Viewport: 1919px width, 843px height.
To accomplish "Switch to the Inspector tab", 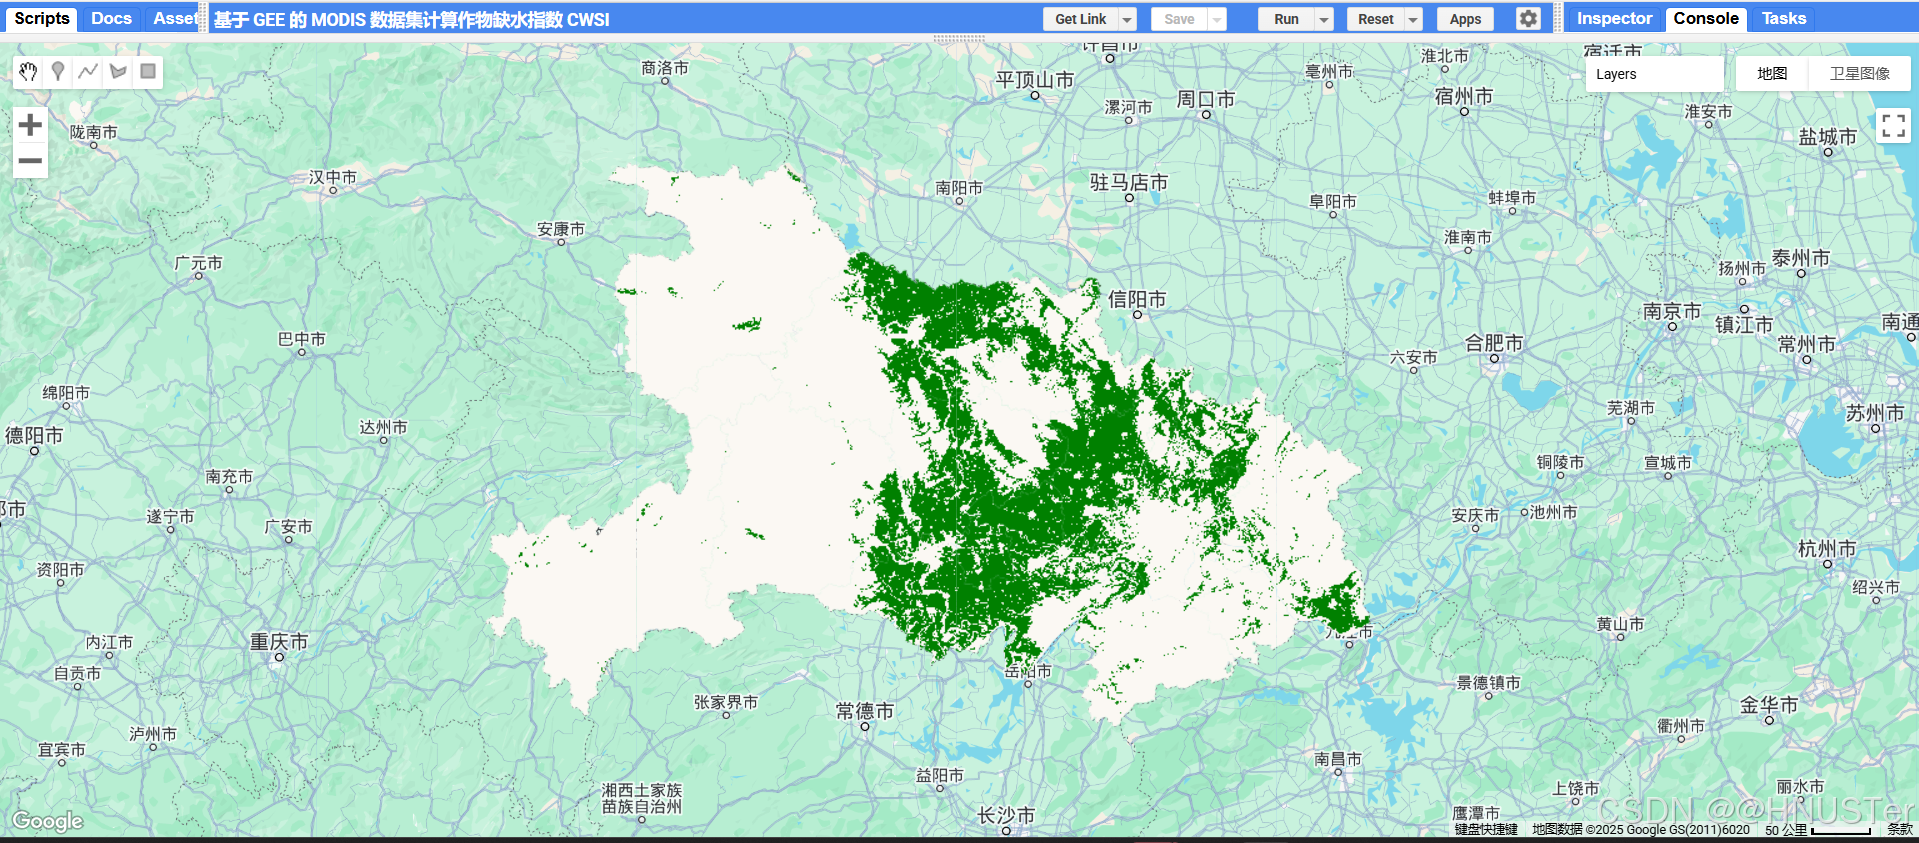I will (1614, 18).
